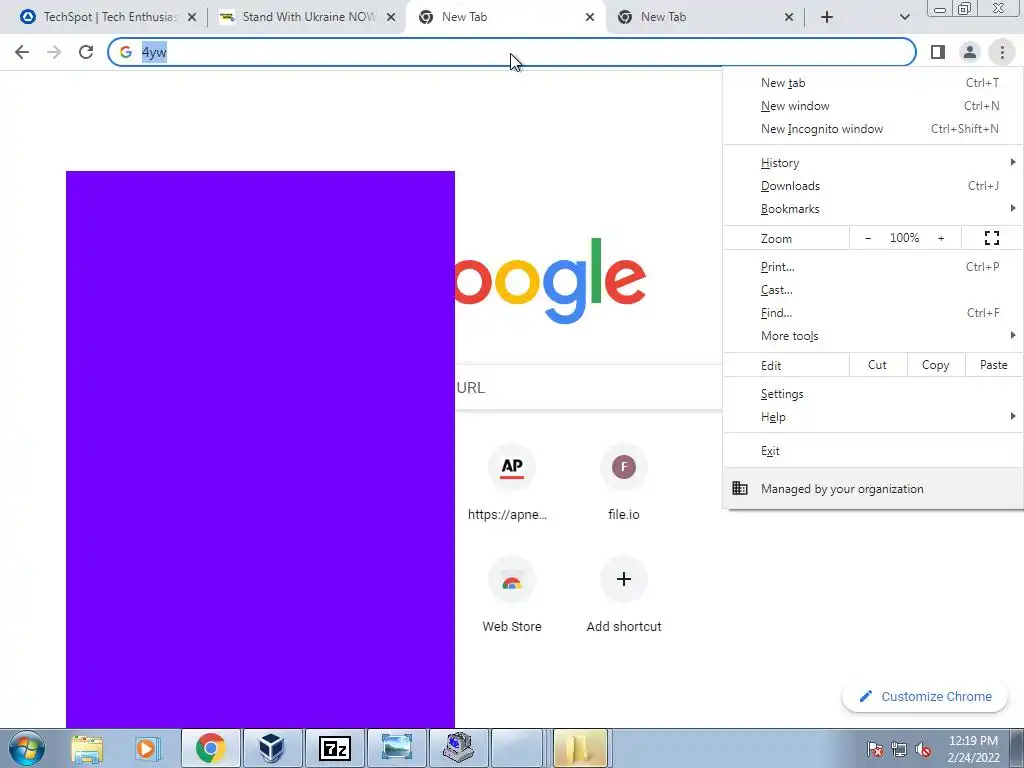Screen dimensions: 1024x768
Task: Select New tab menu item
Action: 873,83
